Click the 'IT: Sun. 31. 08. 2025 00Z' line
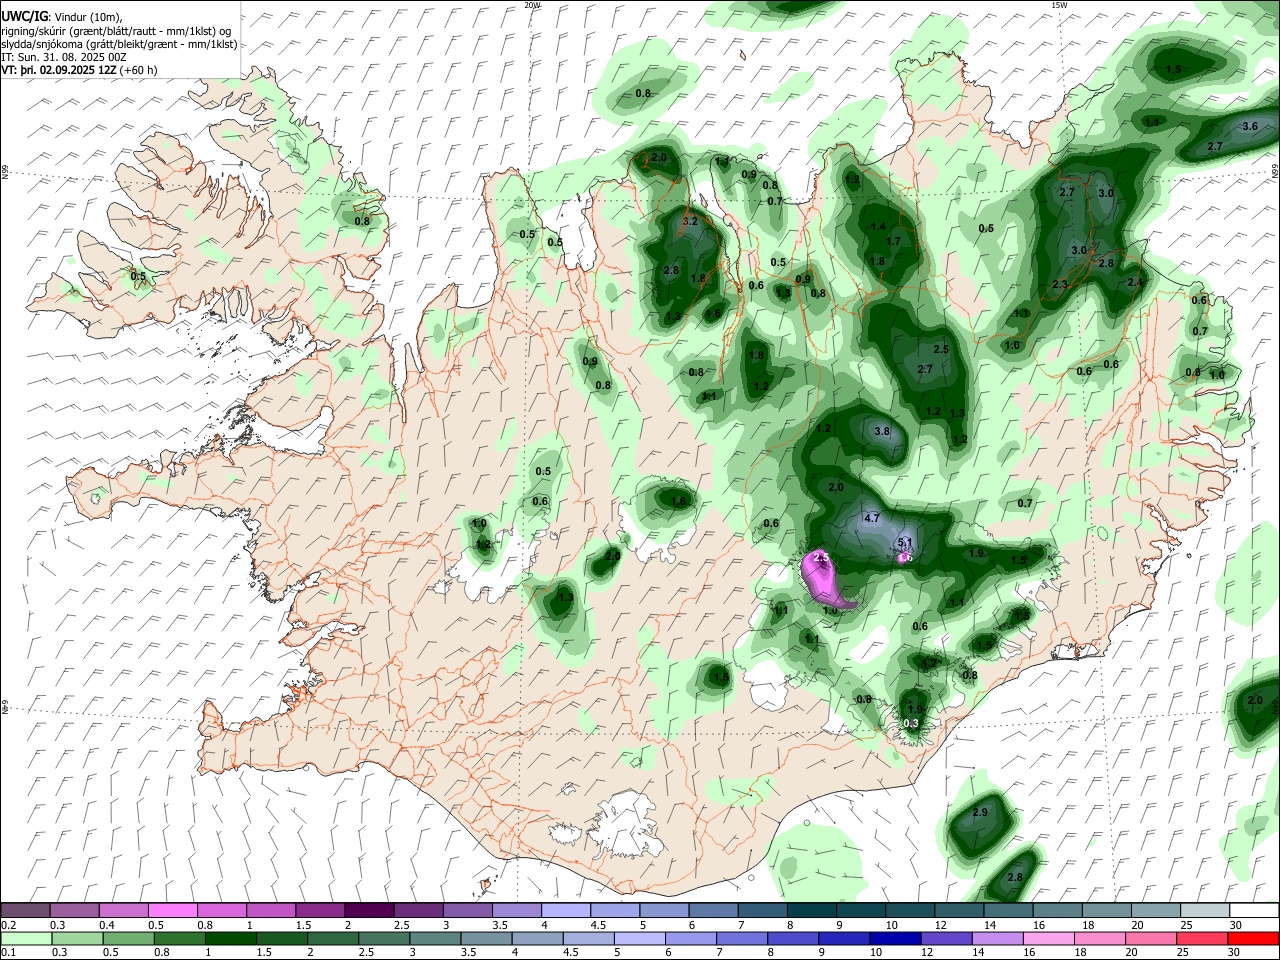 pyautogui.click(x=64, y=57)
